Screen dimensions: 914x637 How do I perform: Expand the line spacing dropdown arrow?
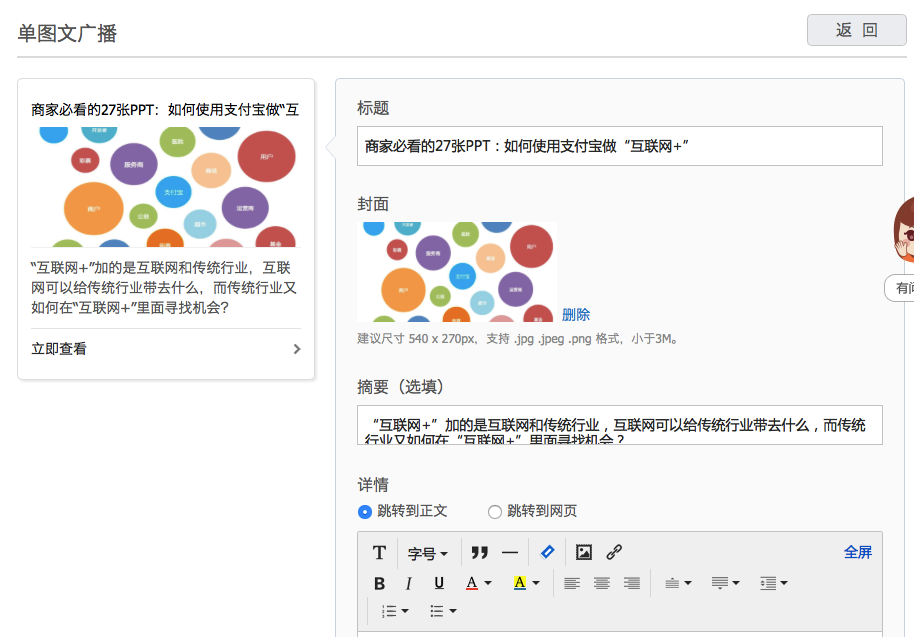click(783, 583)
